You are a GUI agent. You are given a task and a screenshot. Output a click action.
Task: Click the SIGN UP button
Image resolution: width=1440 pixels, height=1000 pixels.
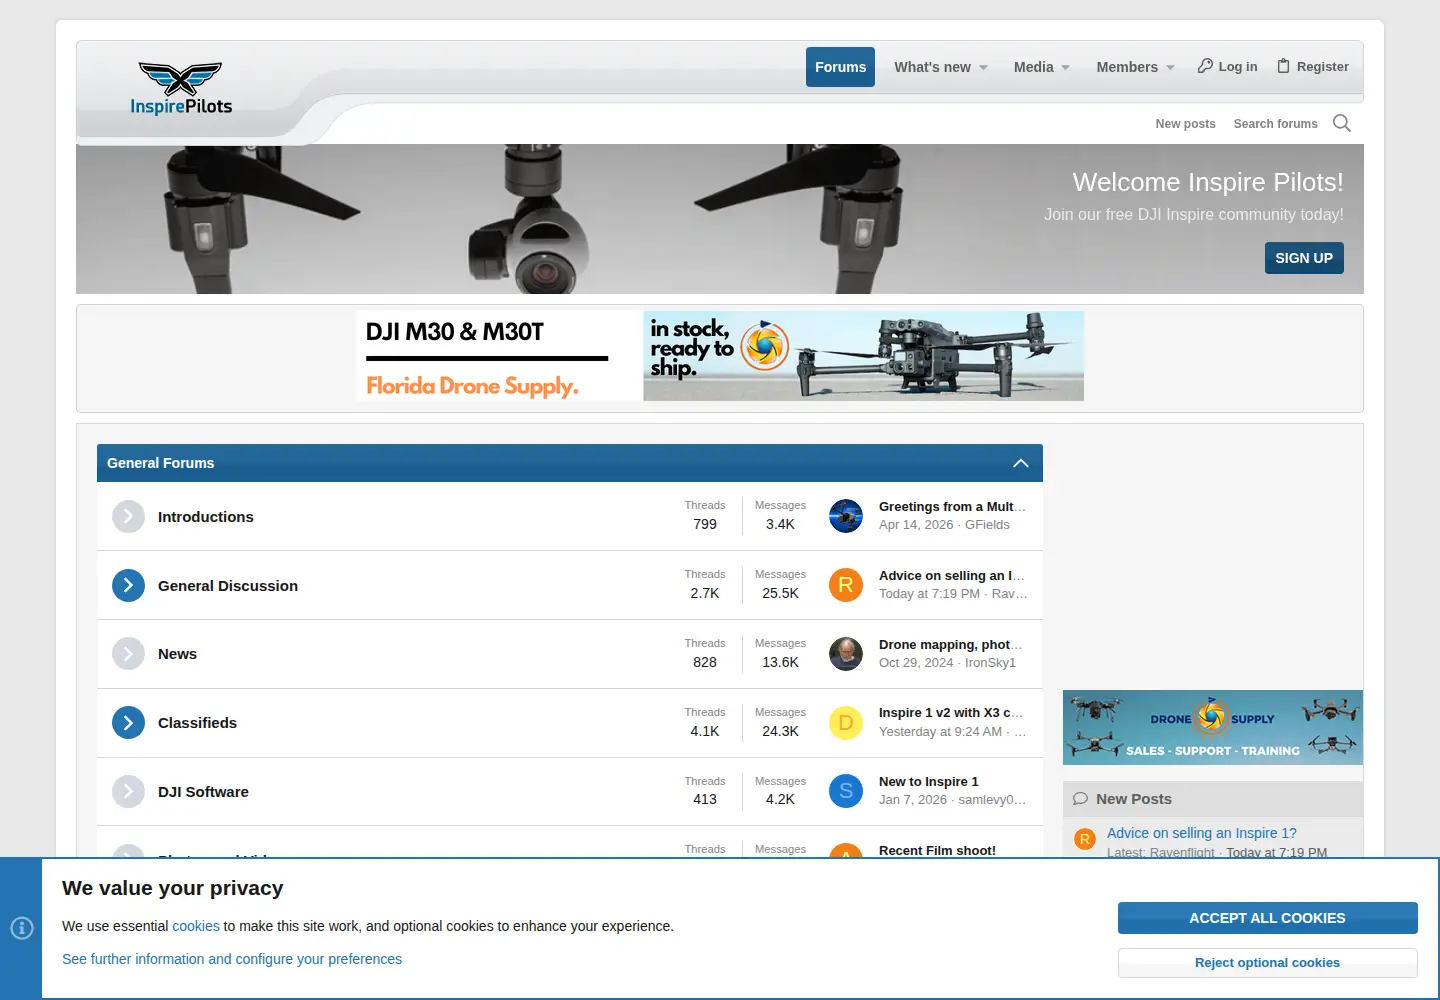pos(1304,258)
